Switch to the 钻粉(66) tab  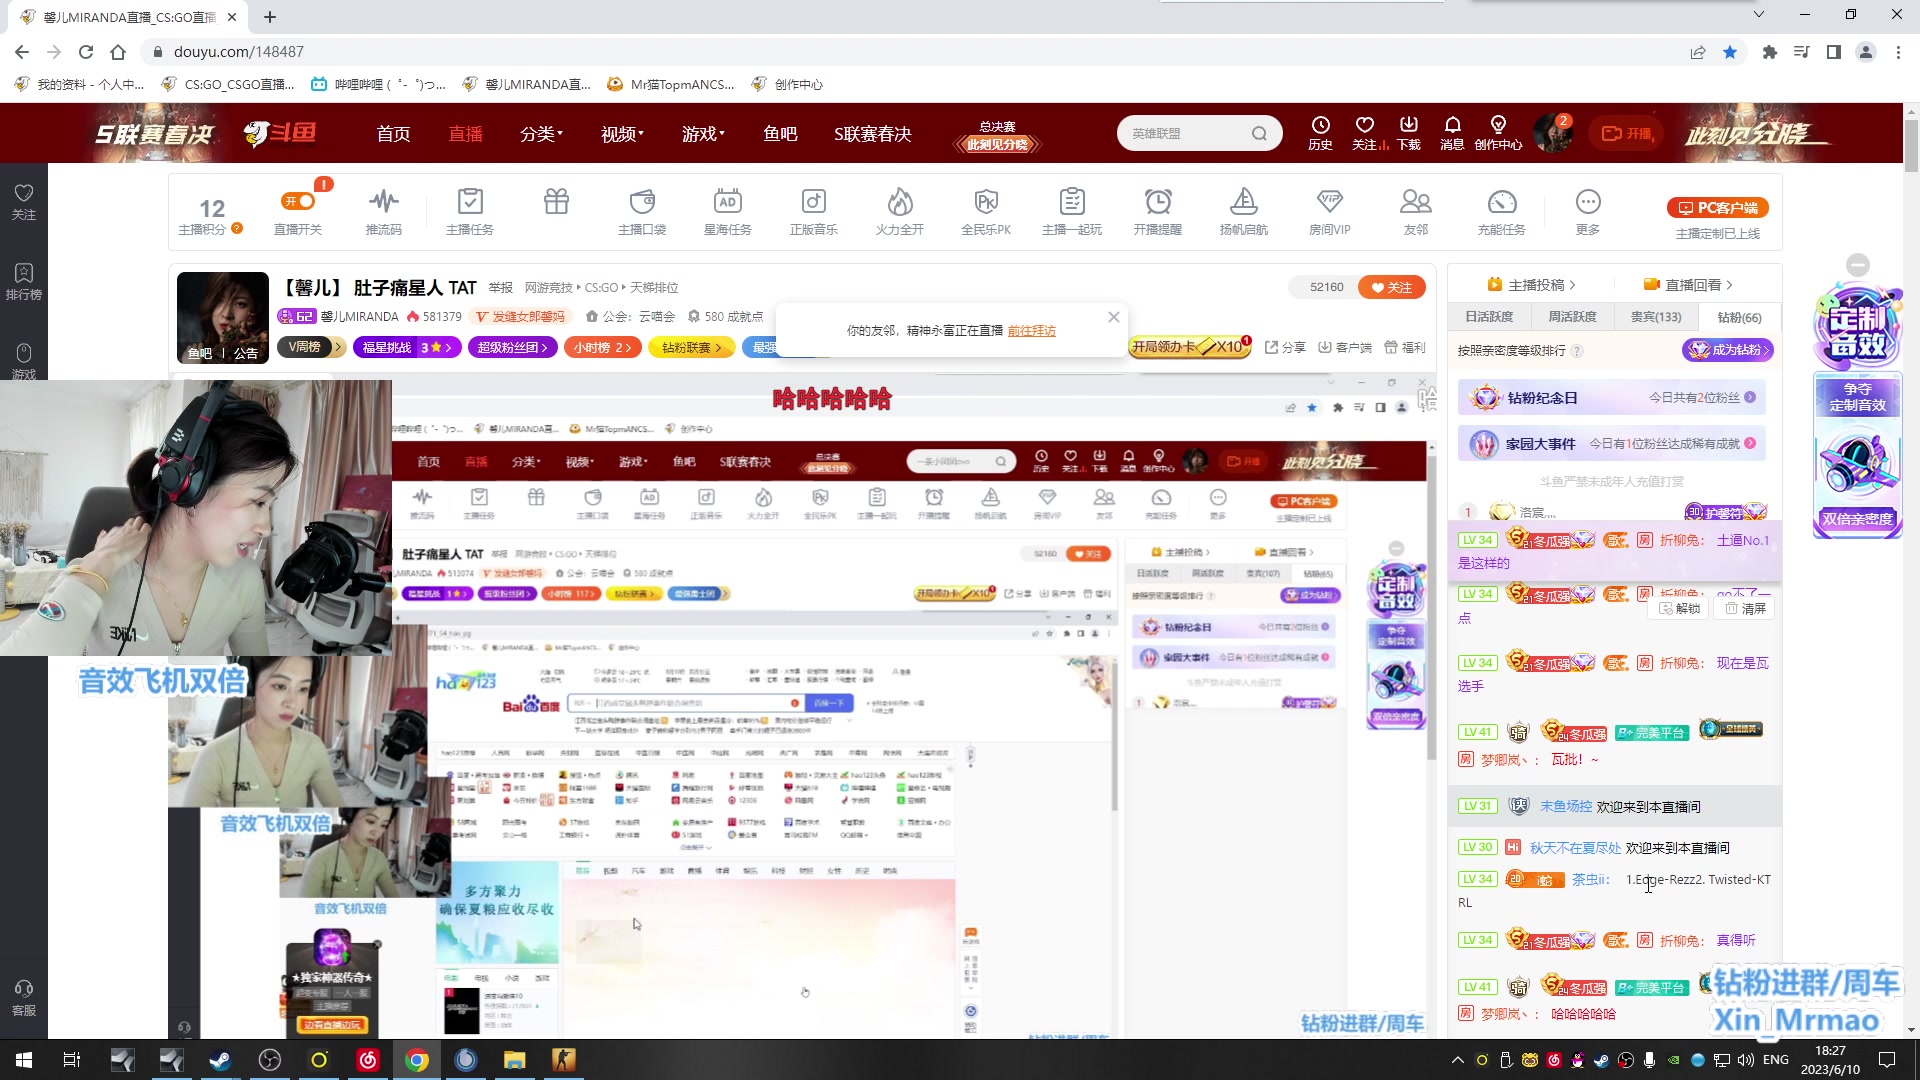1739,317
